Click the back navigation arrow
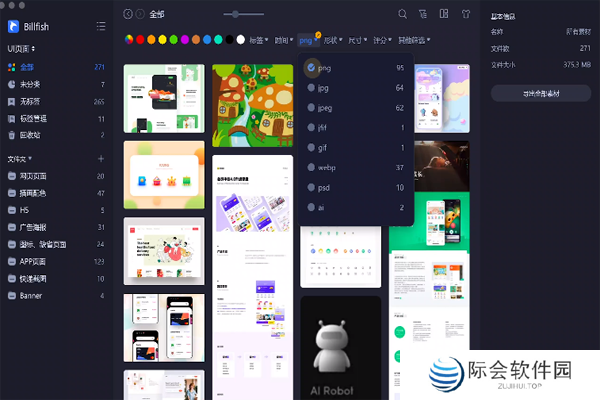Image resolution: width=600 pixels, height=400 pixels. click(x=127, y=14)
